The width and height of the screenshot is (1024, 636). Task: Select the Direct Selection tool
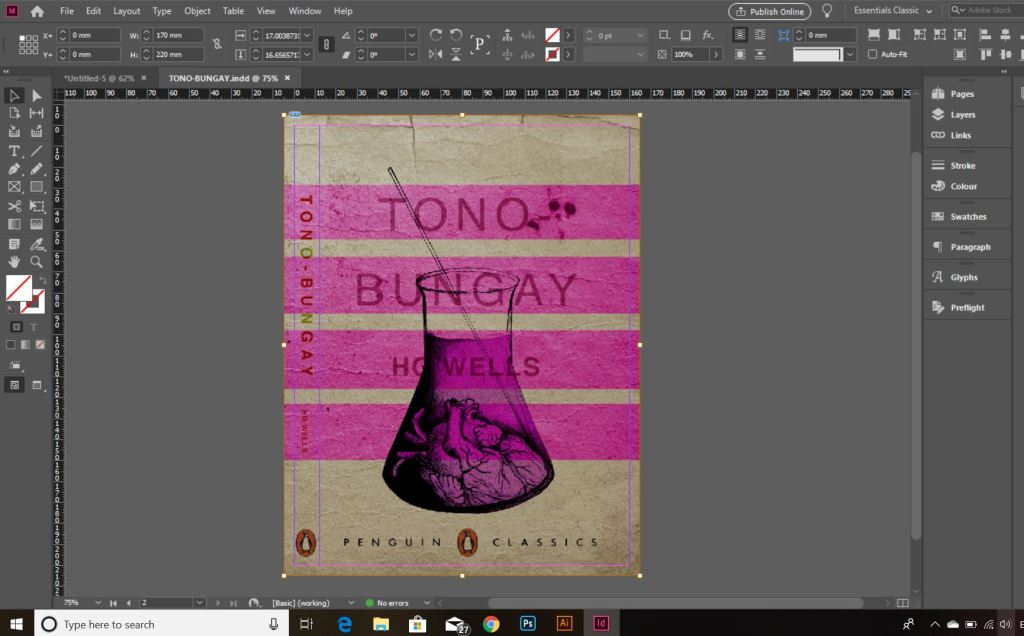click(37, 95)
